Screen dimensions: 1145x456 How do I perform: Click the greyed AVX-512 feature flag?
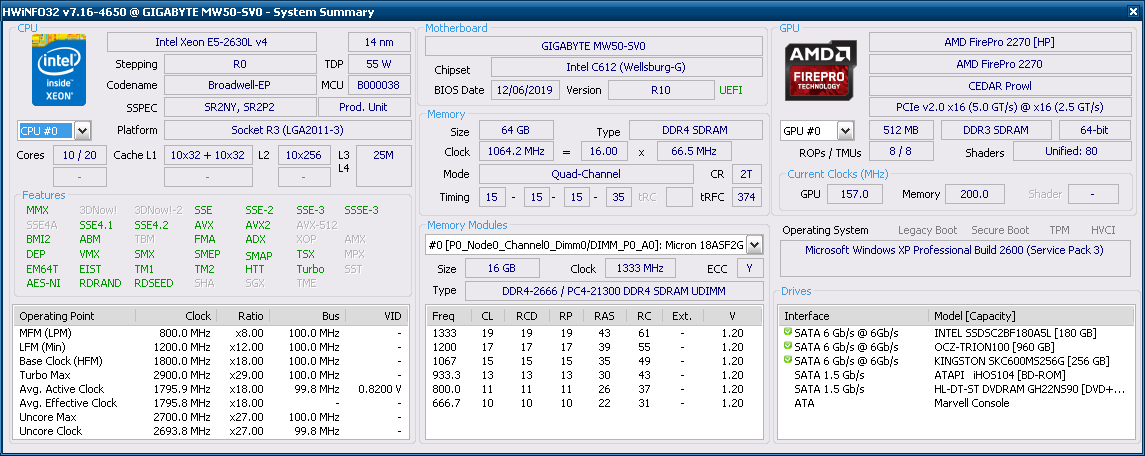coord(317,225)
